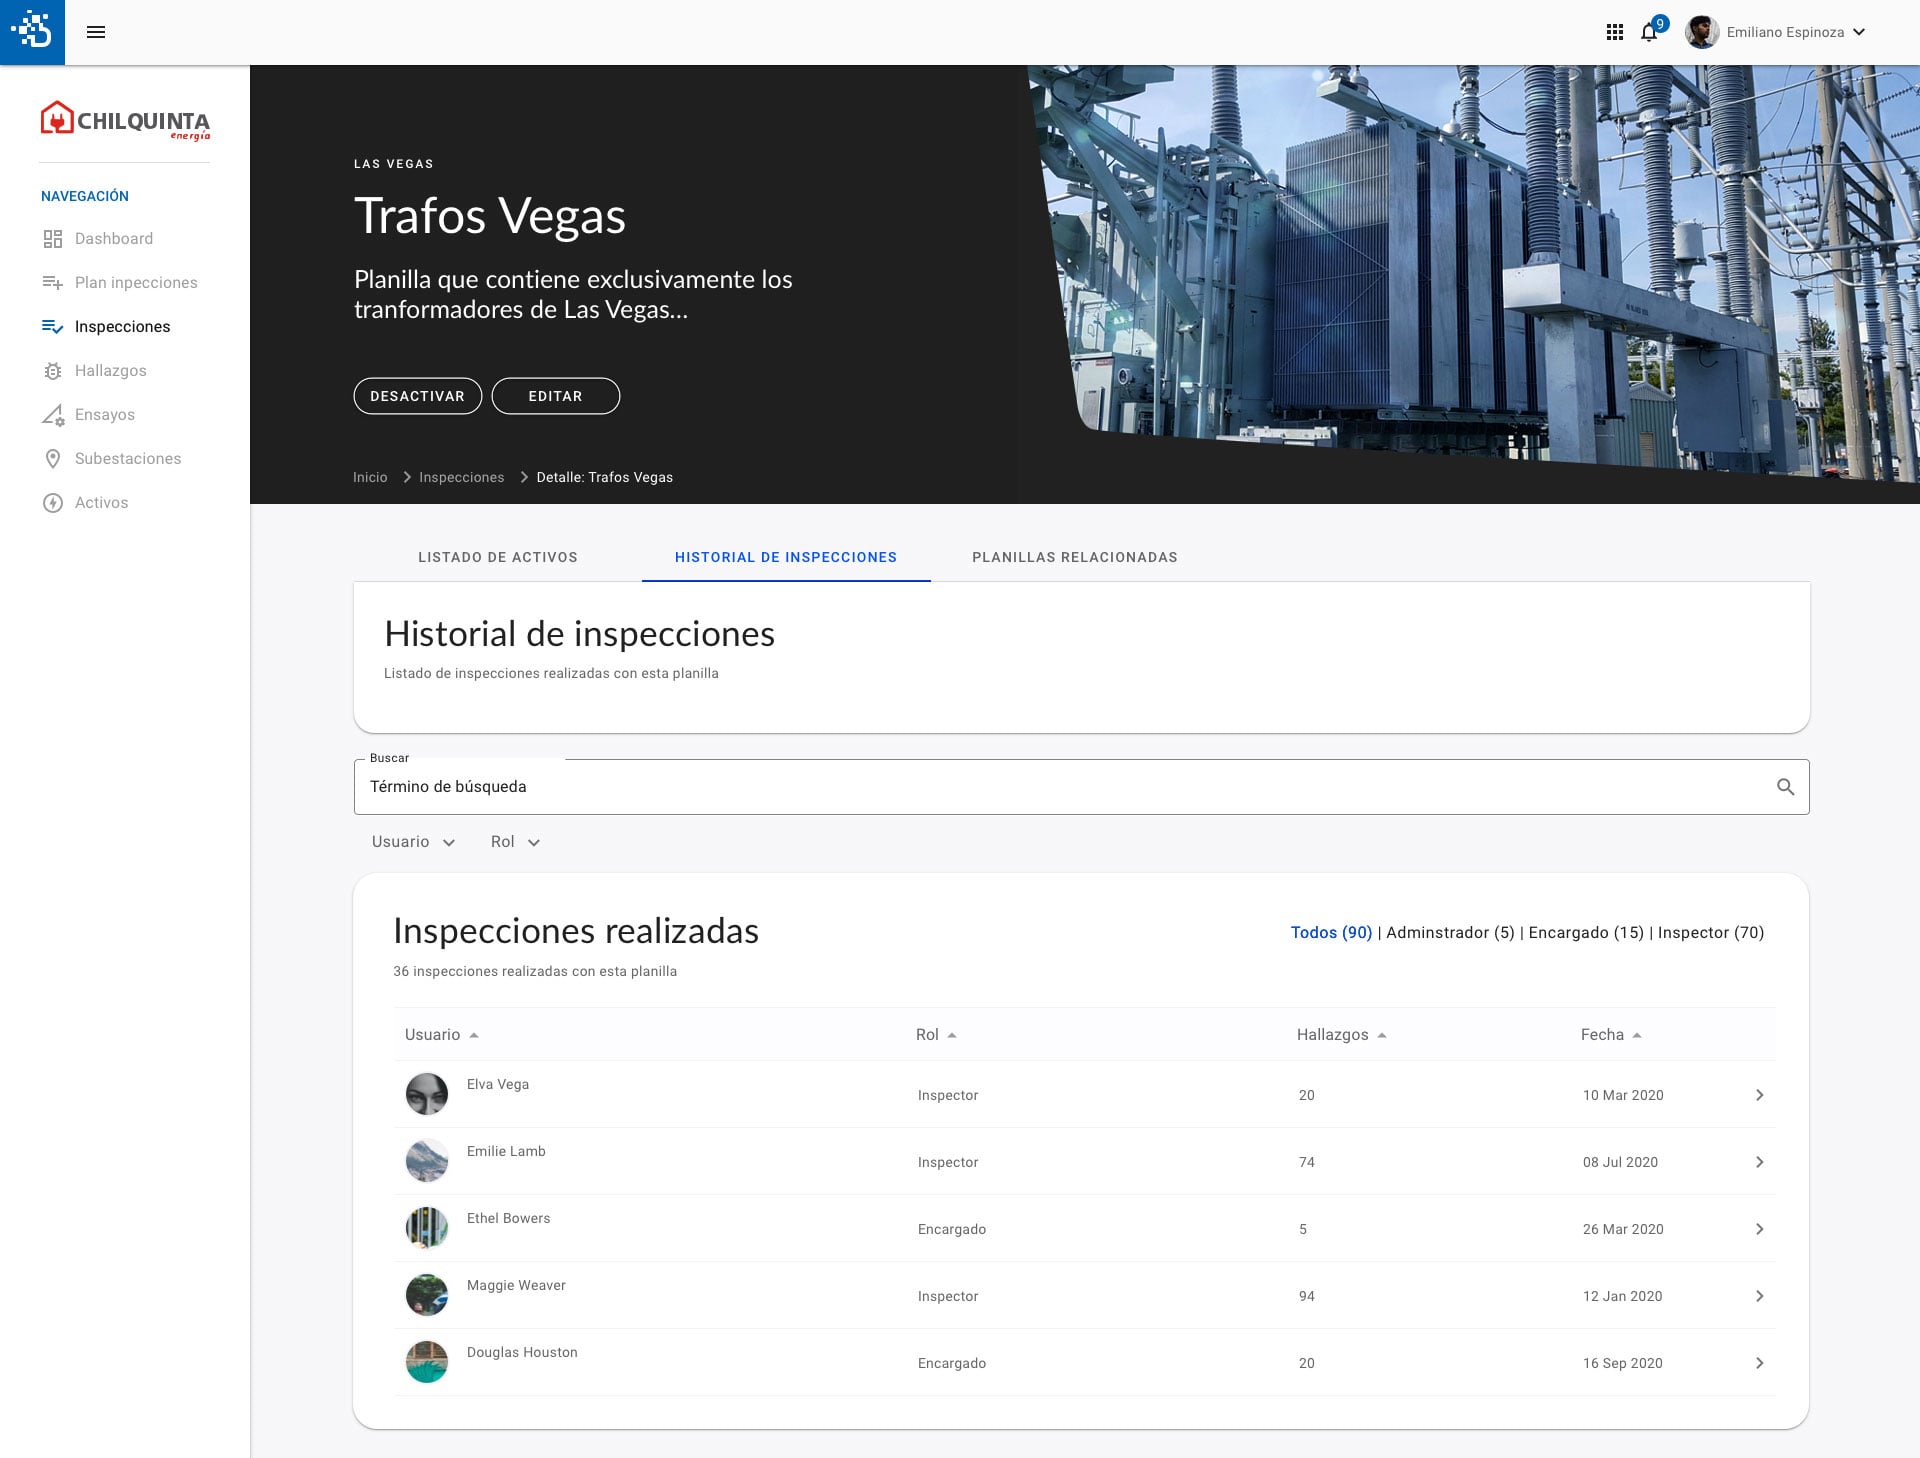This screenshot has width=1920, height=1458.
Task: Sort table by Hallazgos column
Action: pyautogui.click(x=1341, y=1035)
